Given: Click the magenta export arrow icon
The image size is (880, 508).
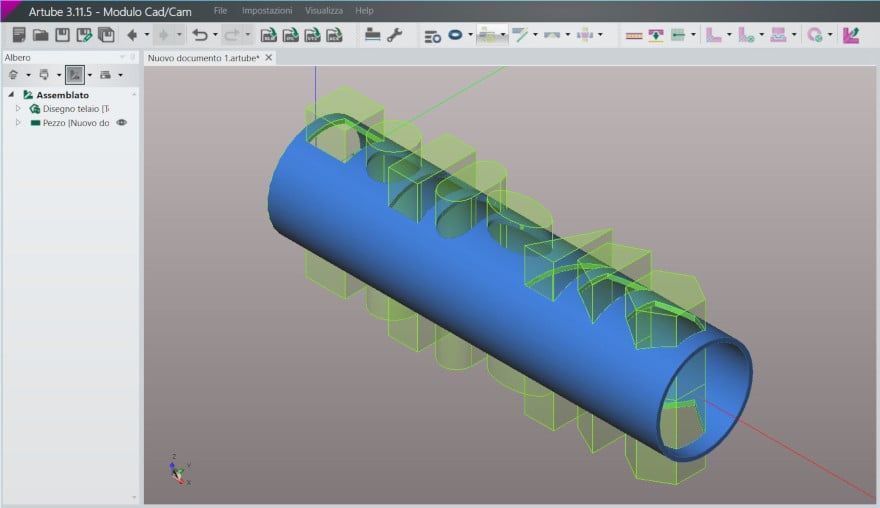Looking at the screenshot, I should (850, 35).
